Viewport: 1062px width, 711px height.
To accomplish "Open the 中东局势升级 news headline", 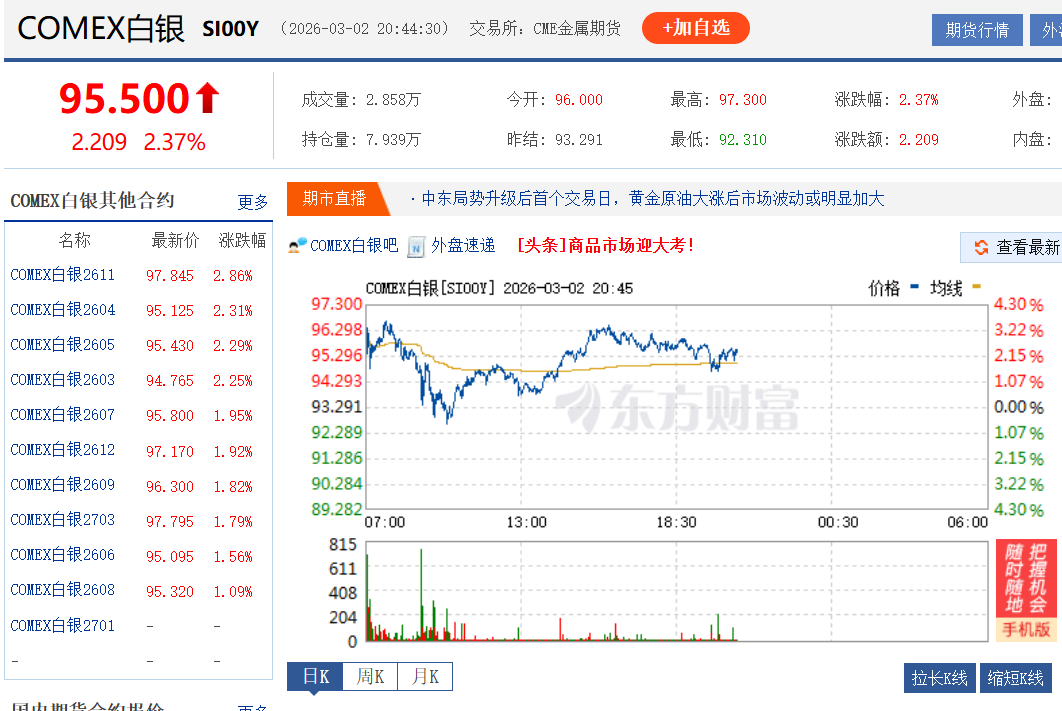I will click(652, 199).
